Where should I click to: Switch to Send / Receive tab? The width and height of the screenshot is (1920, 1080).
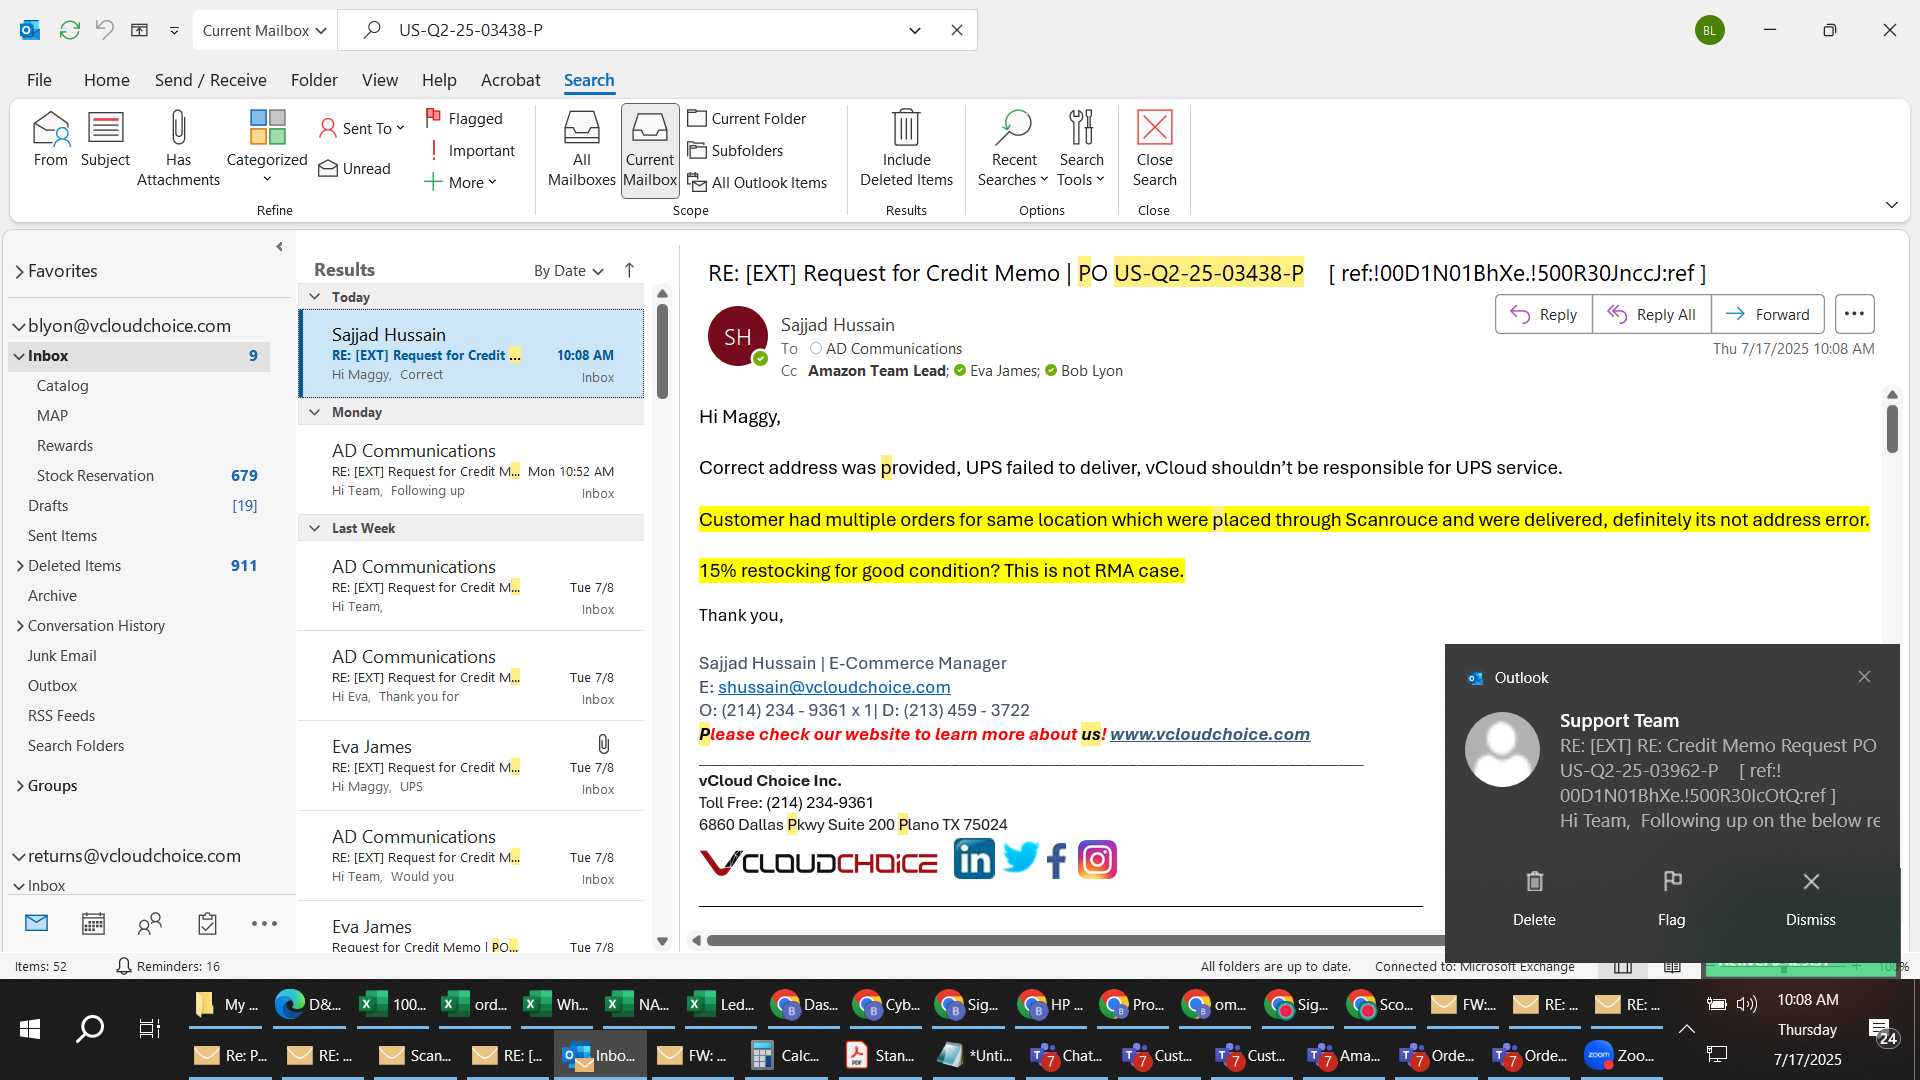210,80
